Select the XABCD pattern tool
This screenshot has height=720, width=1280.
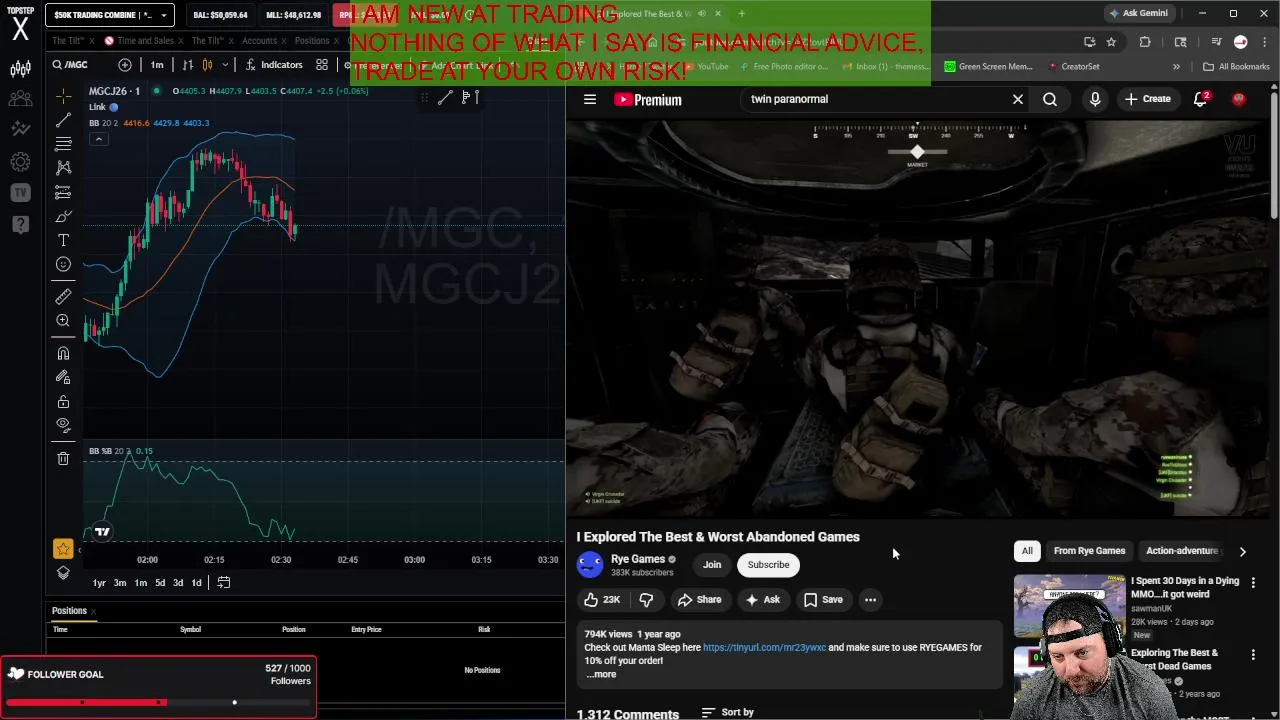click(63, 168)
